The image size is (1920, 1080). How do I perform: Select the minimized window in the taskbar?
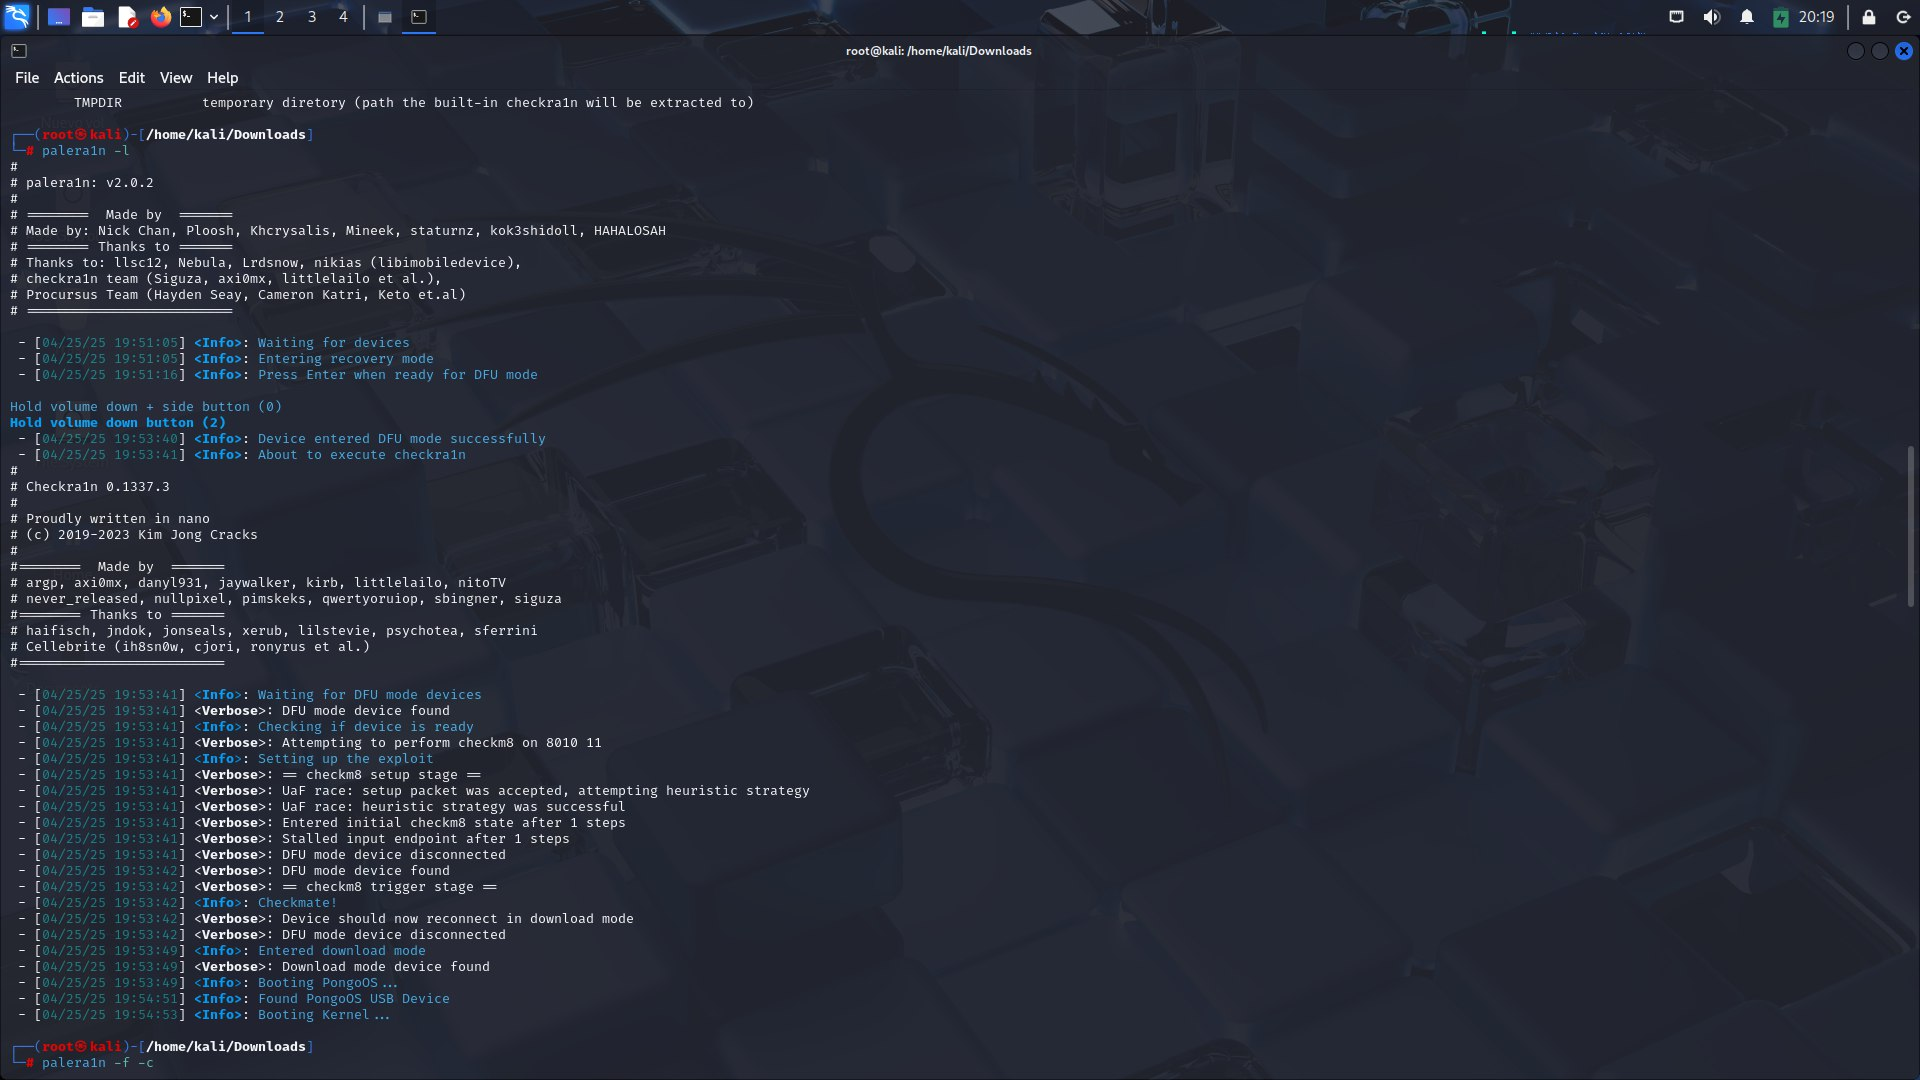click(385, 17)
